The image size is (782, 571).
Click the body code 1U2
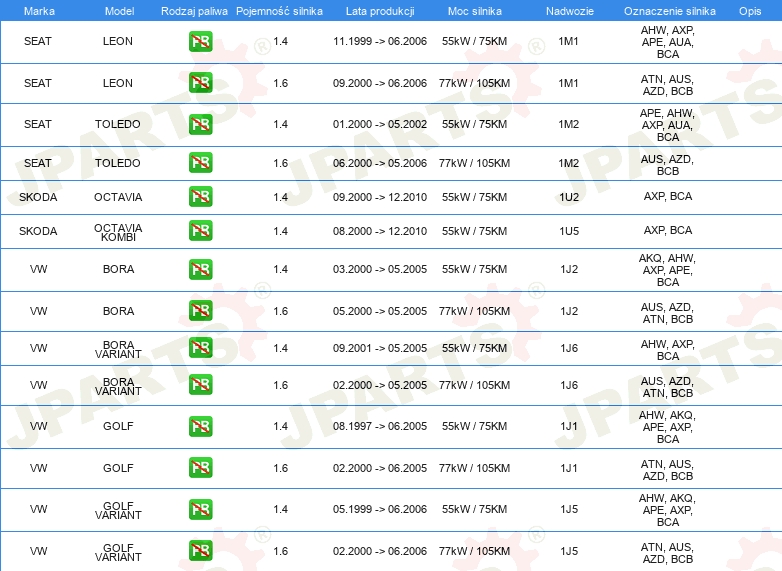coord(569,197)
